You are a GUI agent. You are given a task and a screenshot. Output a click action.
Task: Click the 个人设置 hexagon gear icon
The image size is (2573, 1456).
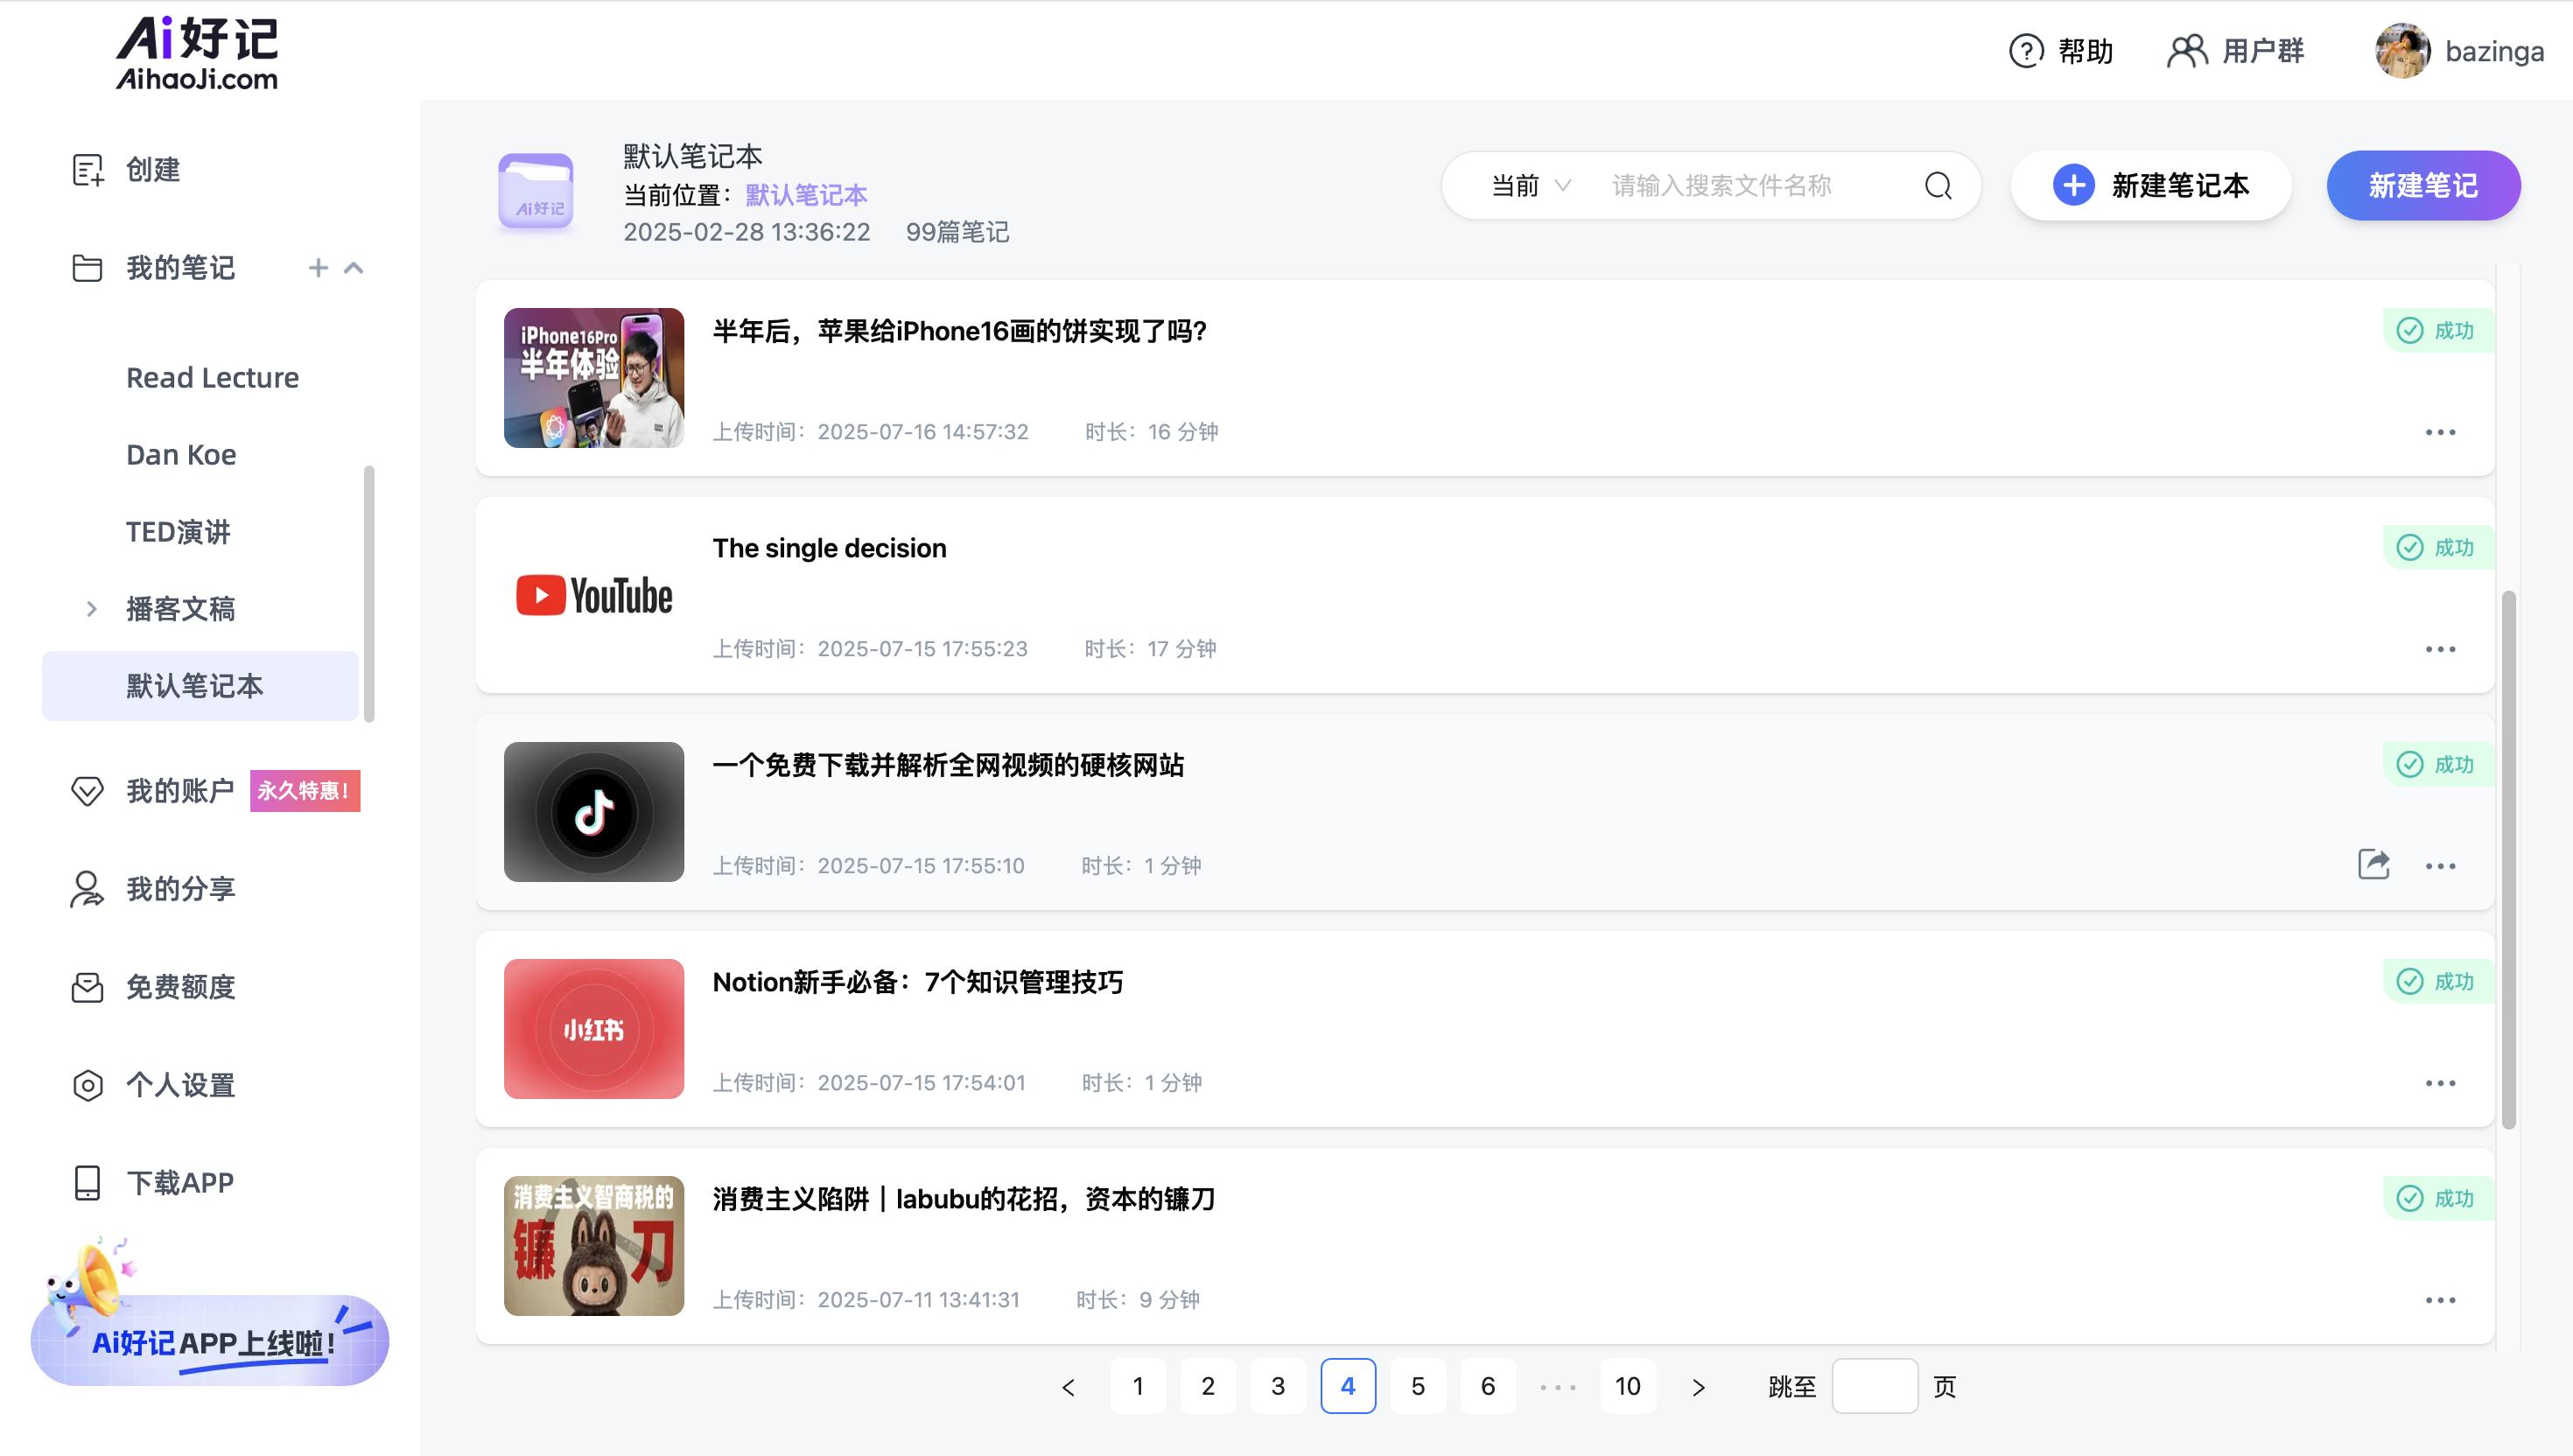pos(87,1085)
